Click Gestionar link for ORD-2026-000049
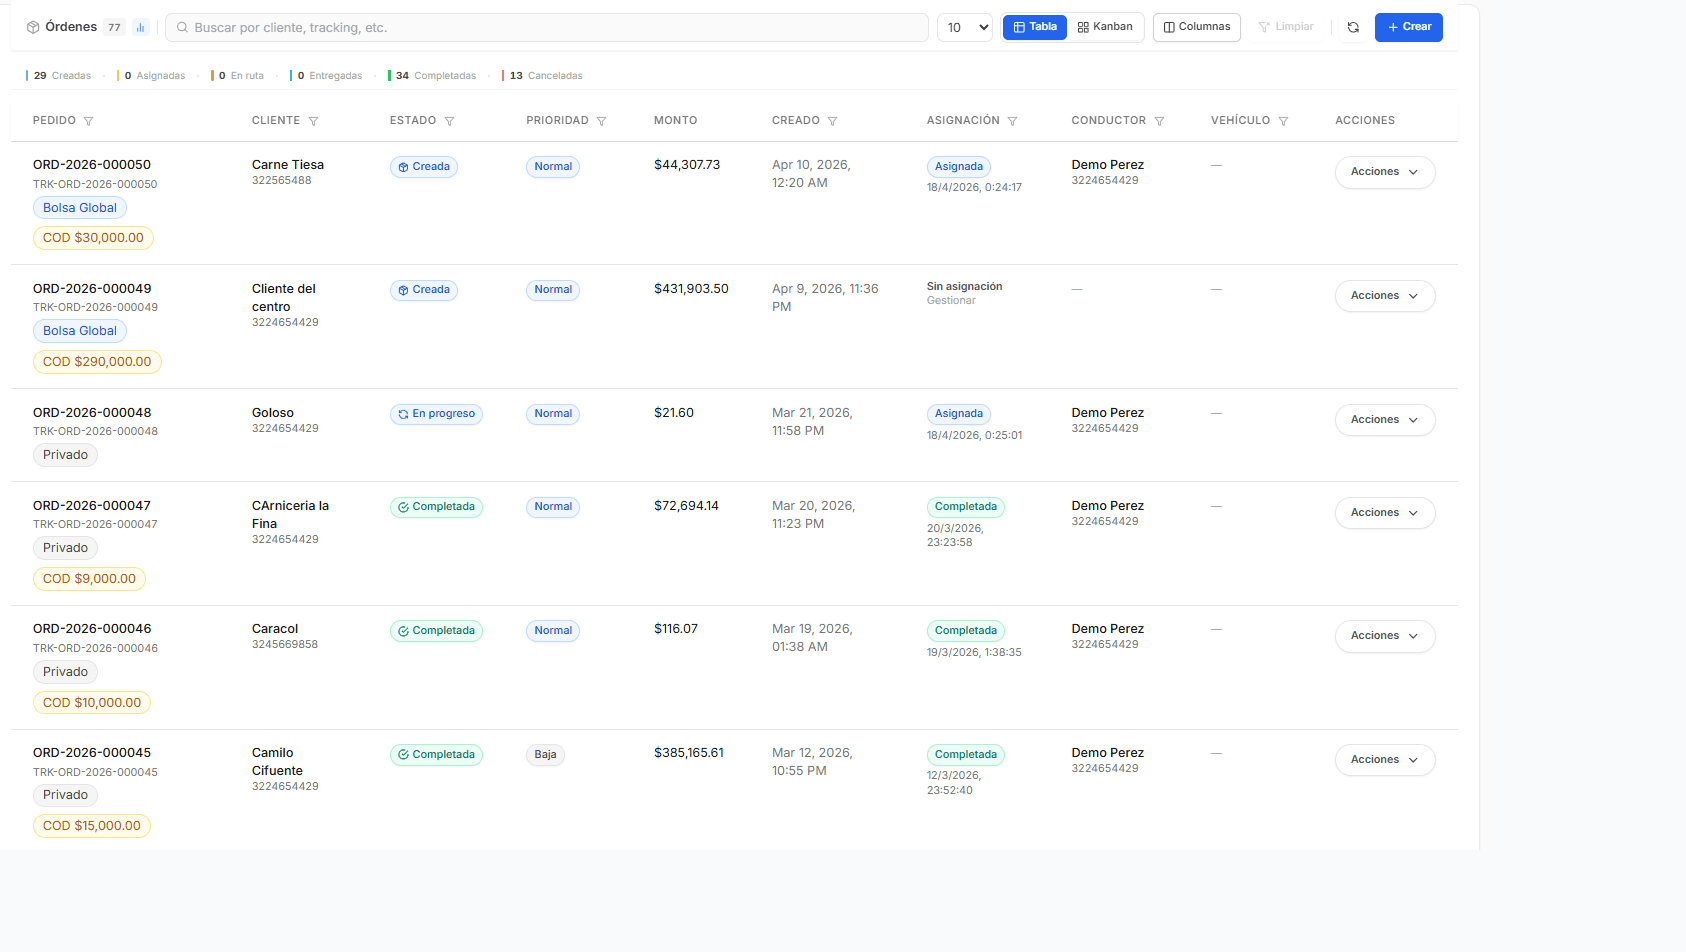Viewport: 1686px width, 952px height. (951, 301)
